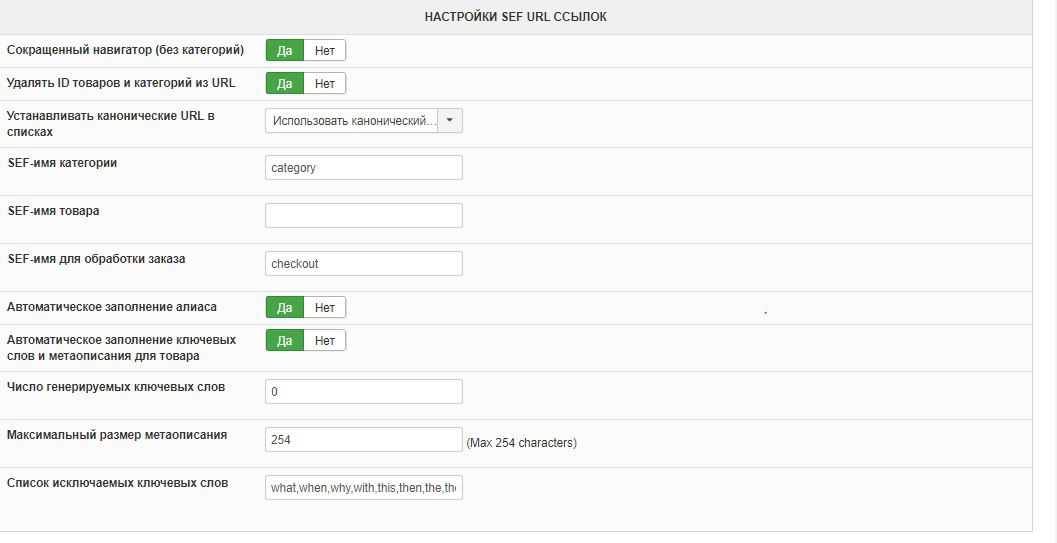This screenshot has height=543, width=1057.
Task: Disable Автоматическое заполнение алиаса with Нет
Action: 324,307
